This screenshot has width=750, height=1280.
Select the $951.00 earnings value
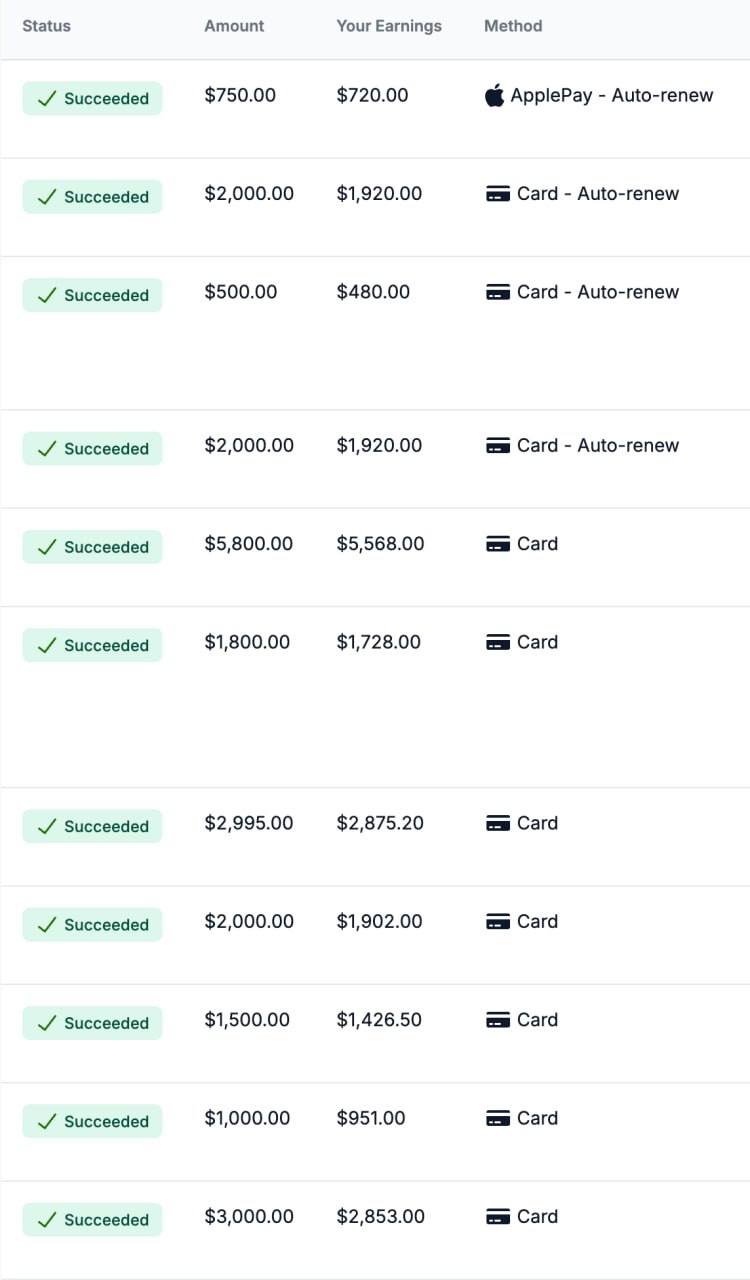[371, 1118]
